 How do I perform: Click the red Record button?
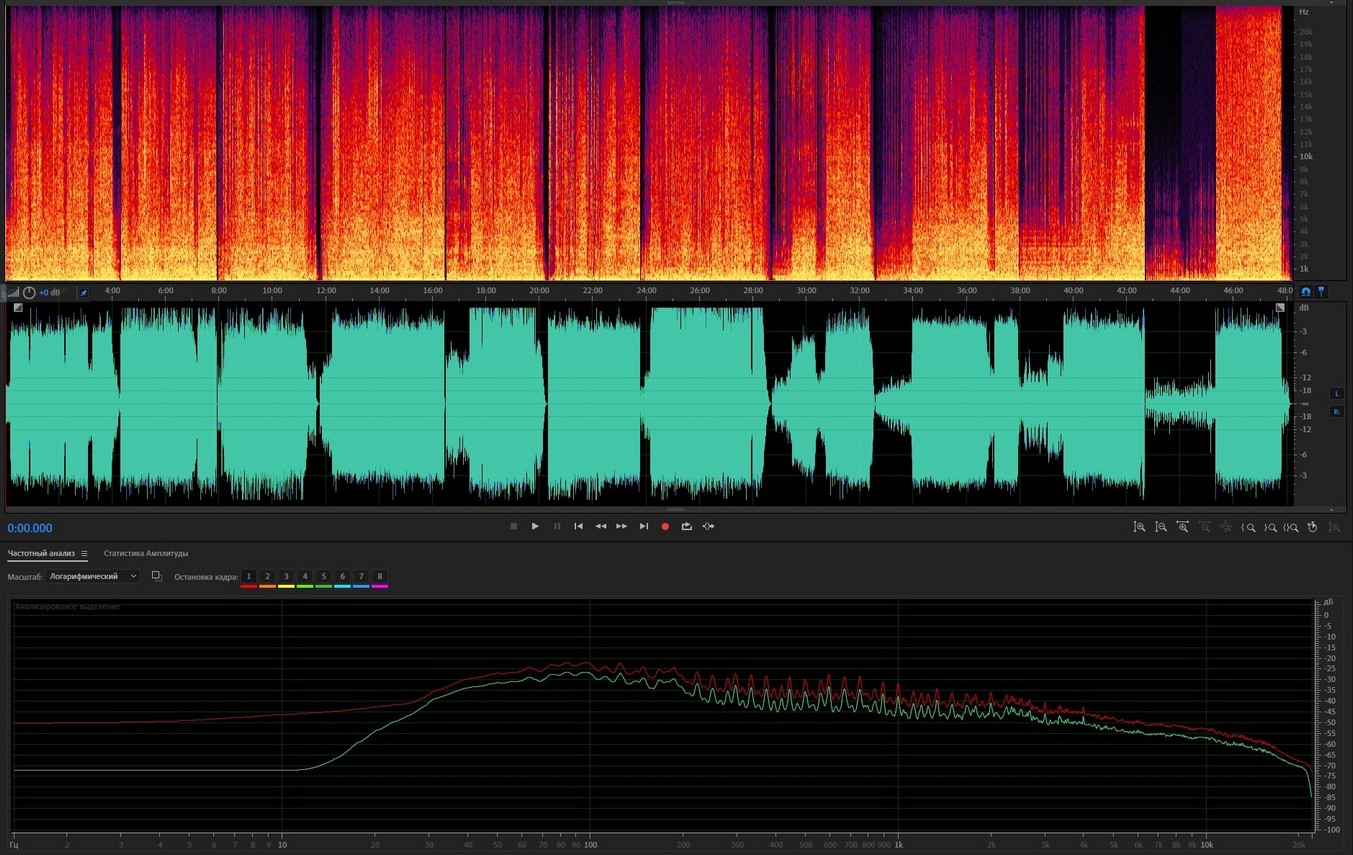point(665,526)
